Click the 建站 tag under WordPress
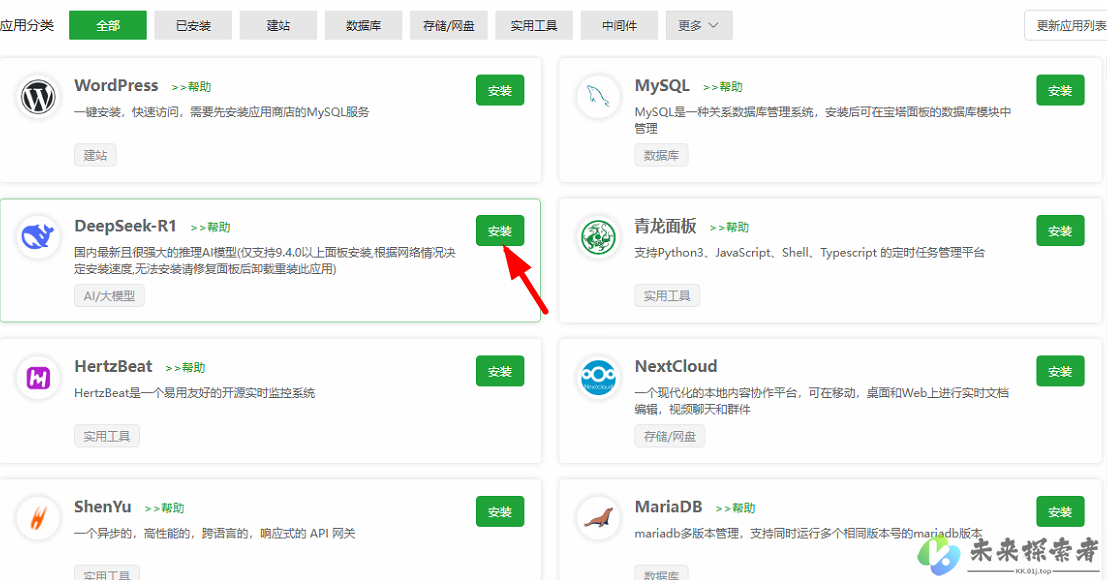 pos(95,155)
